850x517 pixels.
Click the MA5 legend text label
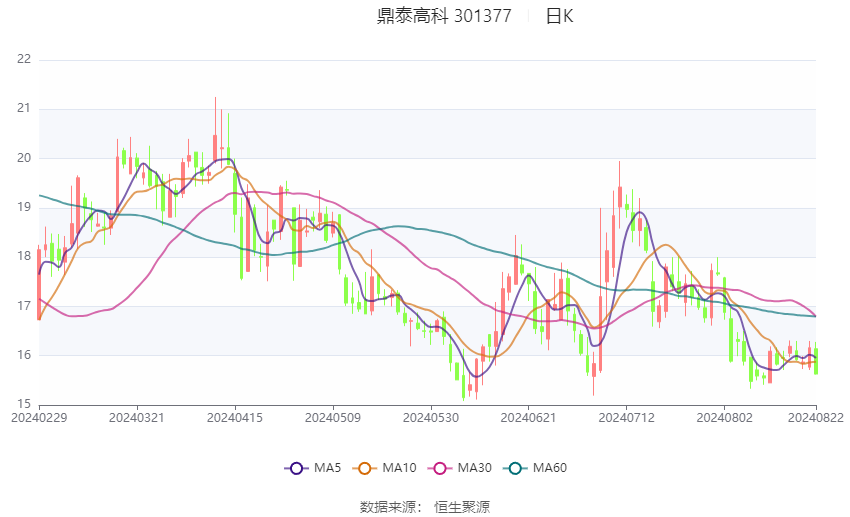coord(327,468)
